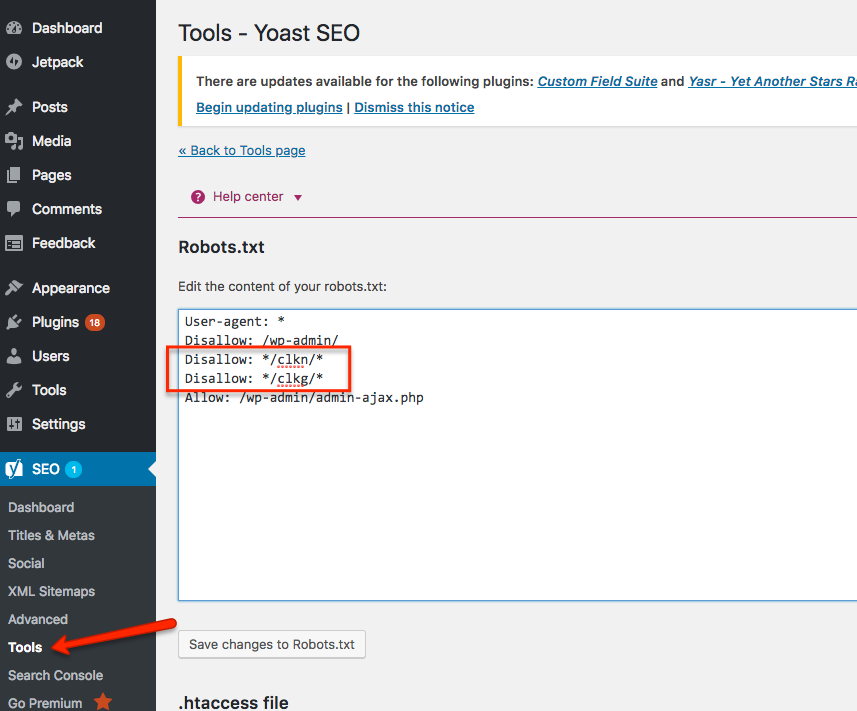Open Settings in the sidebar

pyautogui.click(x=58, y=424)
